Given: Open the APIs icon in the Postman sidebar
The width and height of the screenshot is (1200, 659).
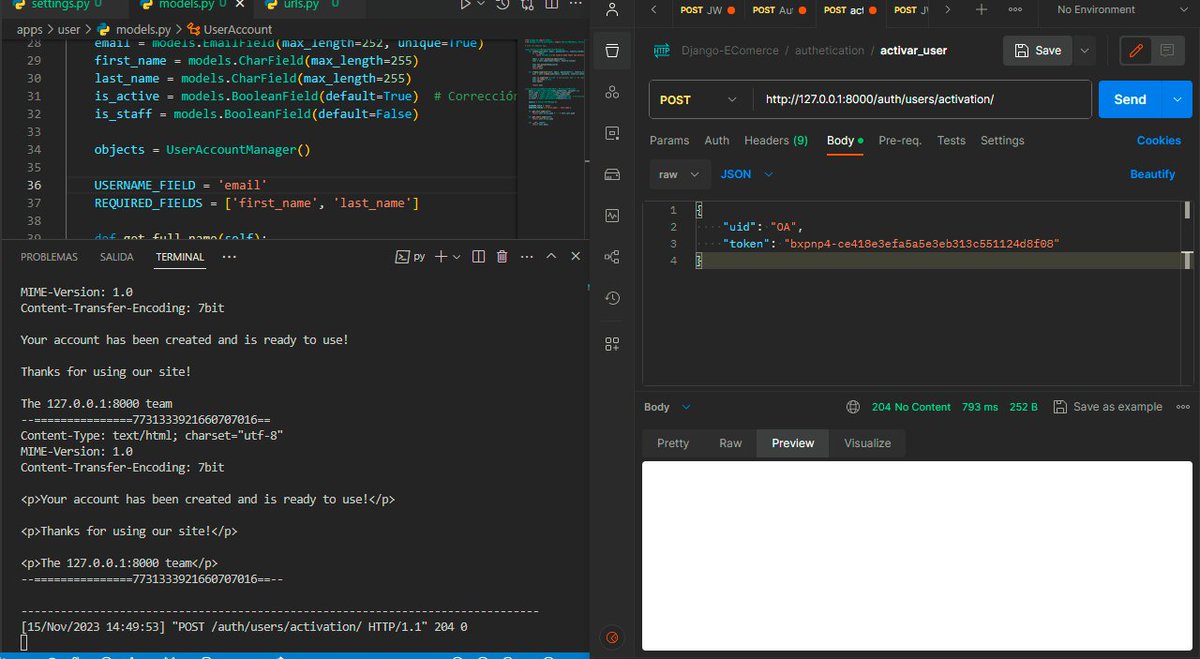Looking at the screenshot, I should (612, 92).
